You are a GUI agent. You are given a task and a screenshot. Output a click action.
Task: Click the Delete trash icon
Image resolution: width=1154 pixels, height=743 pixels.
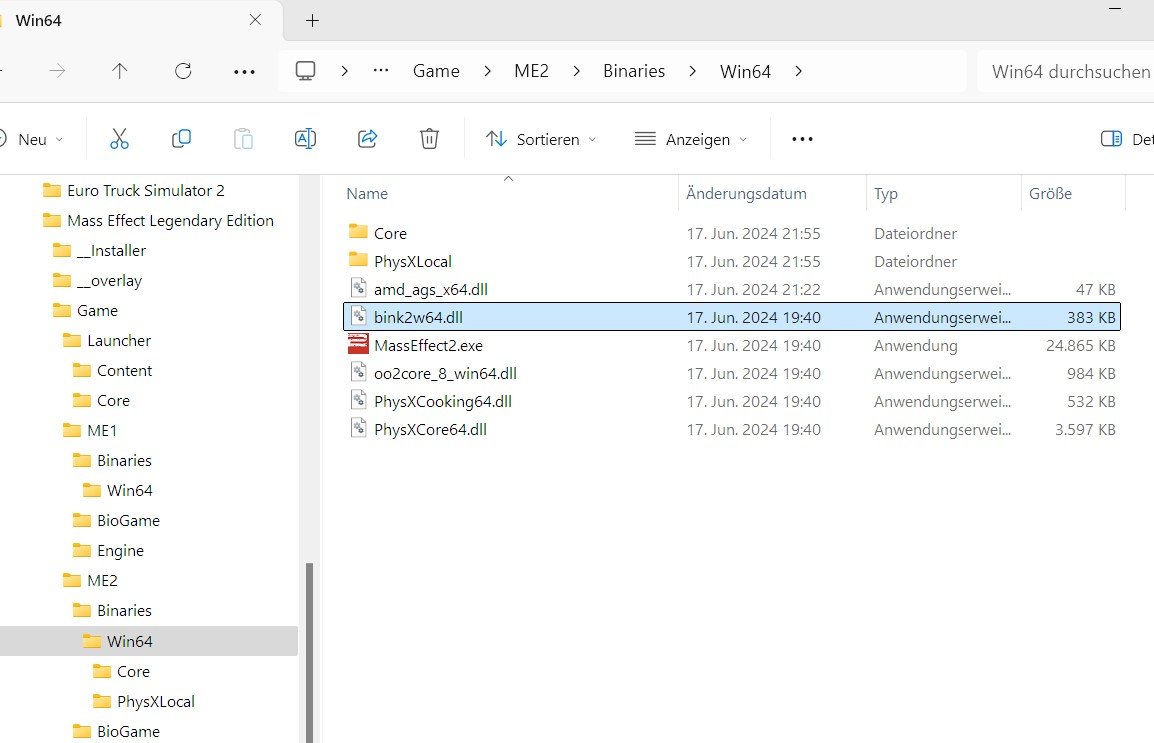point(429,138)
